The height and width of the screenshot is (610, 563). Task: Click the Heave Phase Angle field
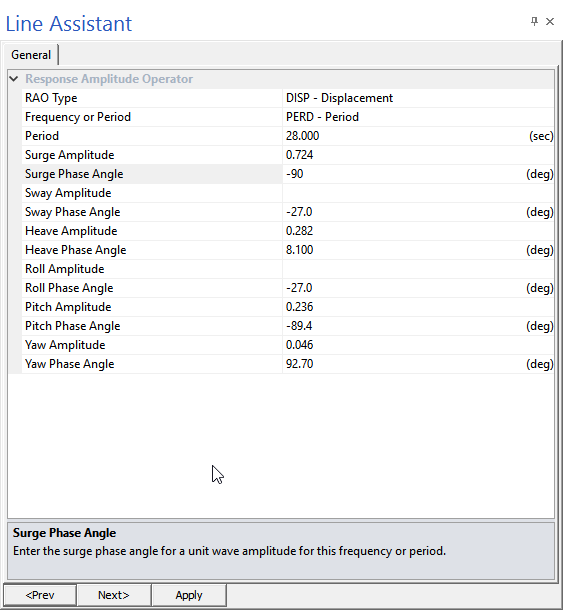tap(418, 250)
